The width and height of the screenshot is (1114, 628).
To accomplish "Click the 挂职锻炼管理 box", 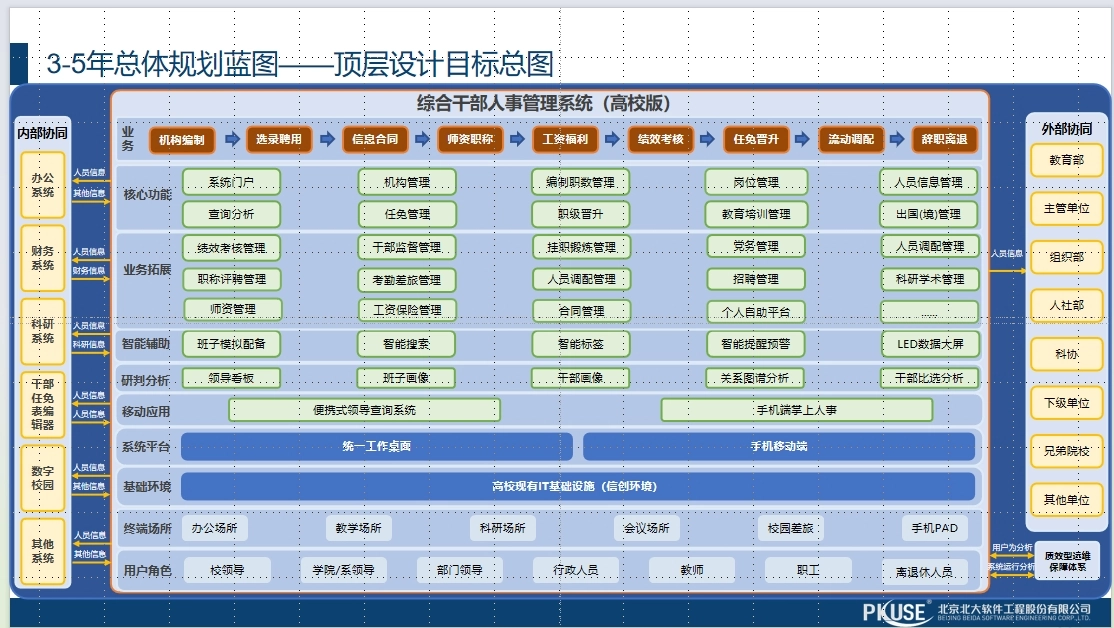I will click(x=581, y=247).
